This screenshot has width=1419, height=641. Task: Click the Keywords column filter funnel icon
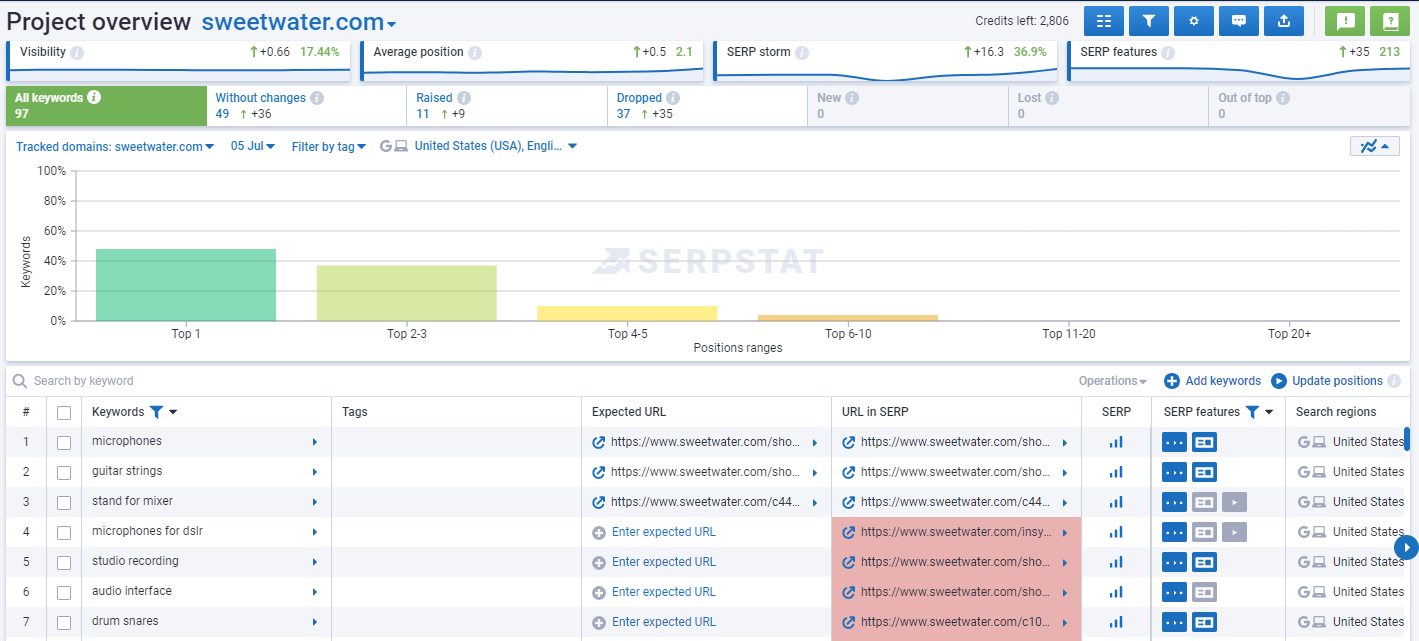156,412
